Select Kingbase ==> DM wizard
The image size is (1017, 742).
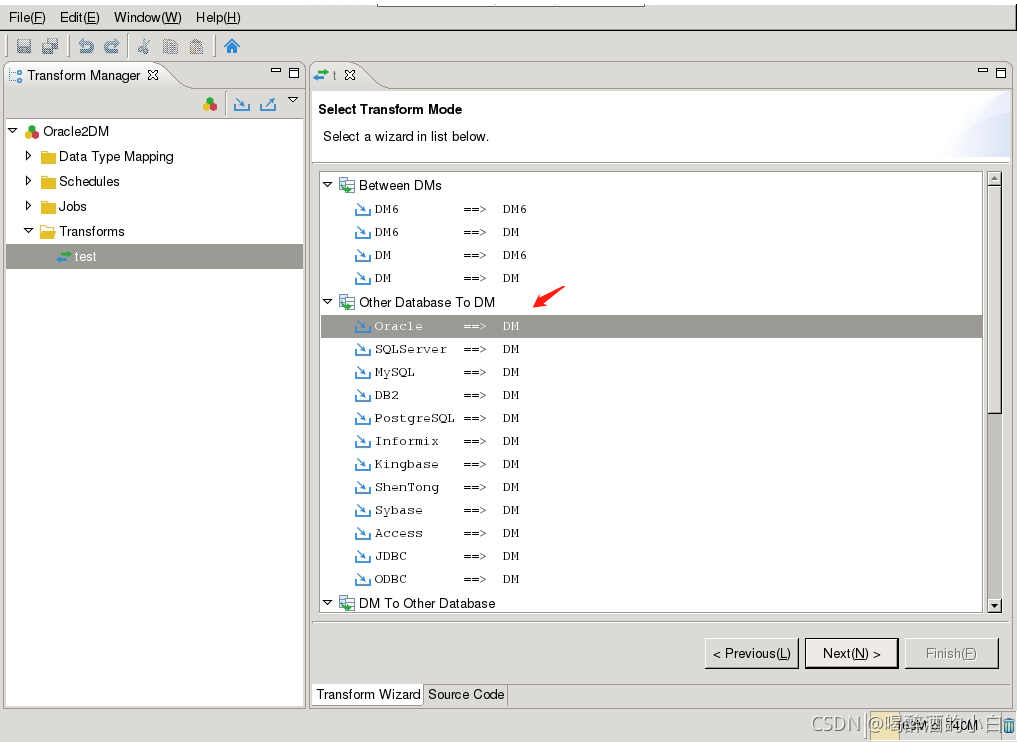651,464
